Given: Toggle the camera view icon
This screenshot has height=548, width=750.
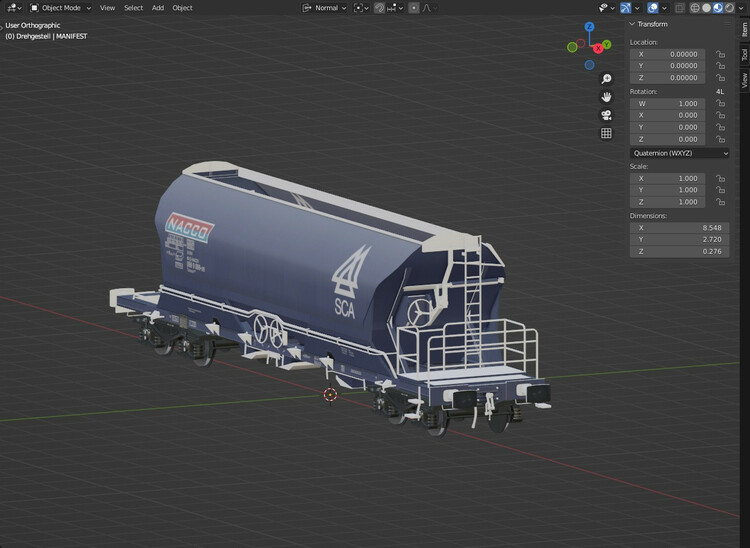Looking at the screenshot, I should (x=606, y=115).
